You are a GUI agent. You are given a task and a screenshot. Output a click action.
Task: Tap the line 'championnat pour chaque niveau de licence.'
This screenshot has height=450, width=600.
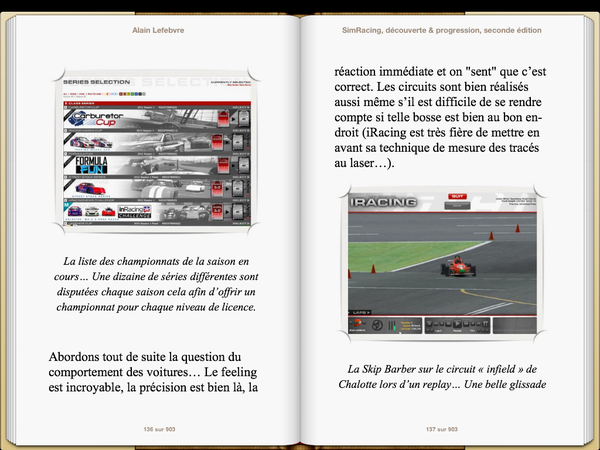[156, 307]
